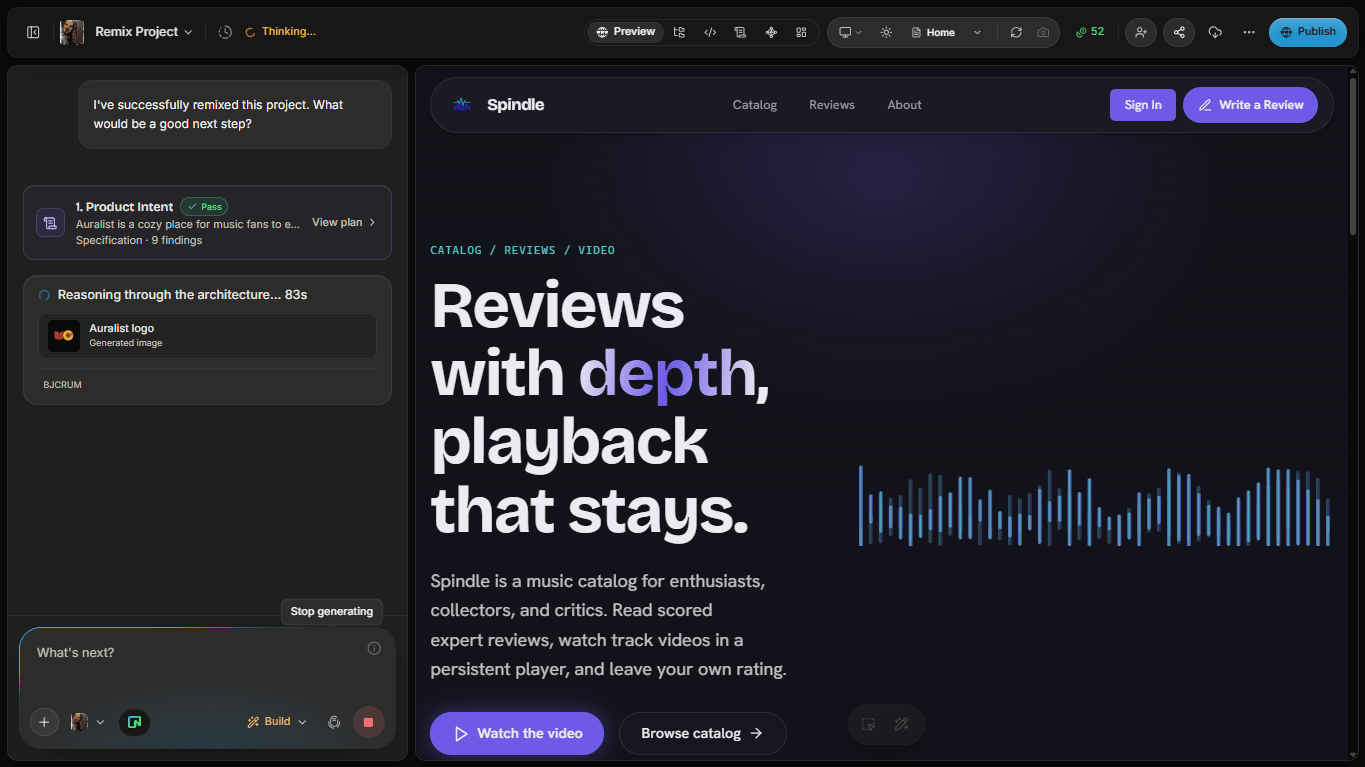This screenshot has width=1365, height=767.
Task: Open version history clock icon
Action: click(x=225, y=32)
